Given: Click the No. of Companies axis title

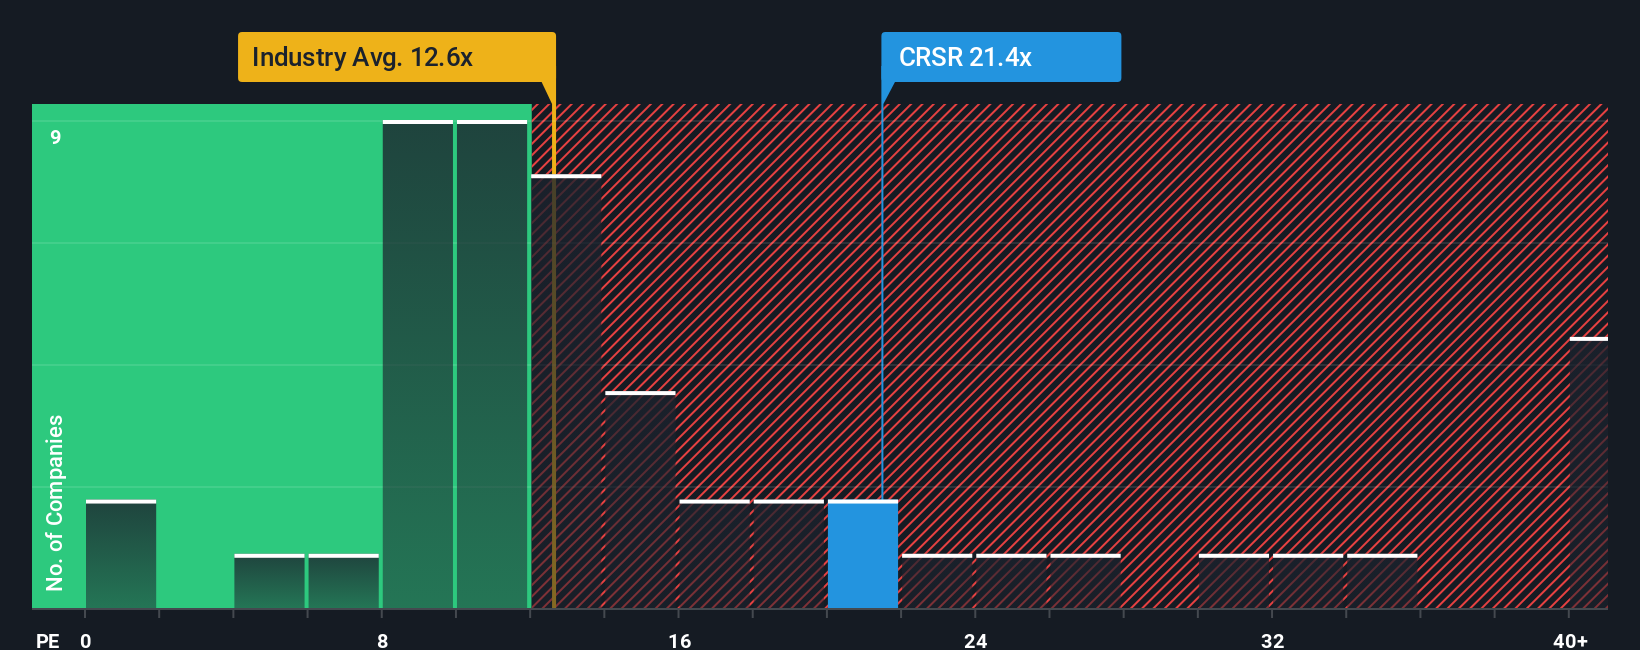Looking at the screenshot, I should tap(55, 503).
